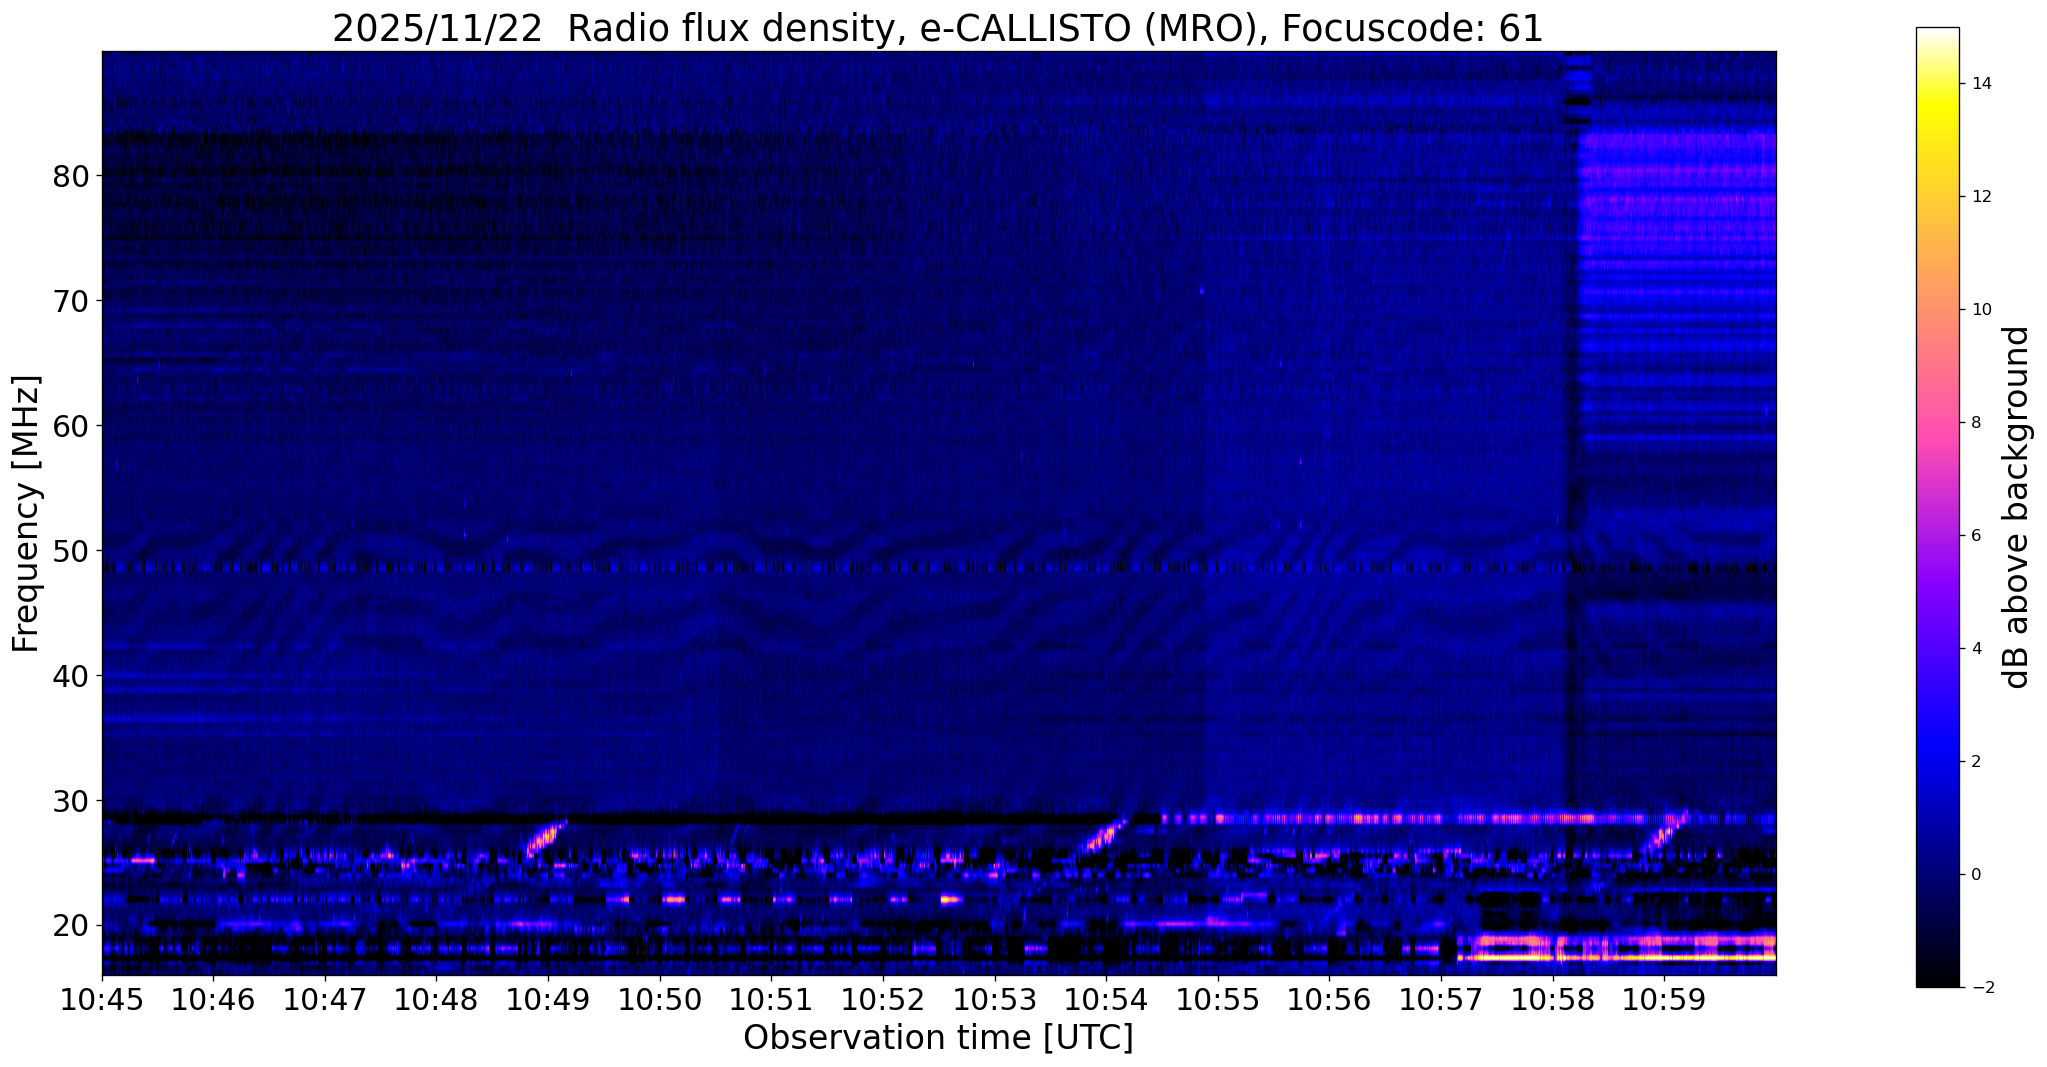Click the 14 value on the colorbar scale
The image size is (2047, 1067).
pyautogui.click(x=1981, y=84)
